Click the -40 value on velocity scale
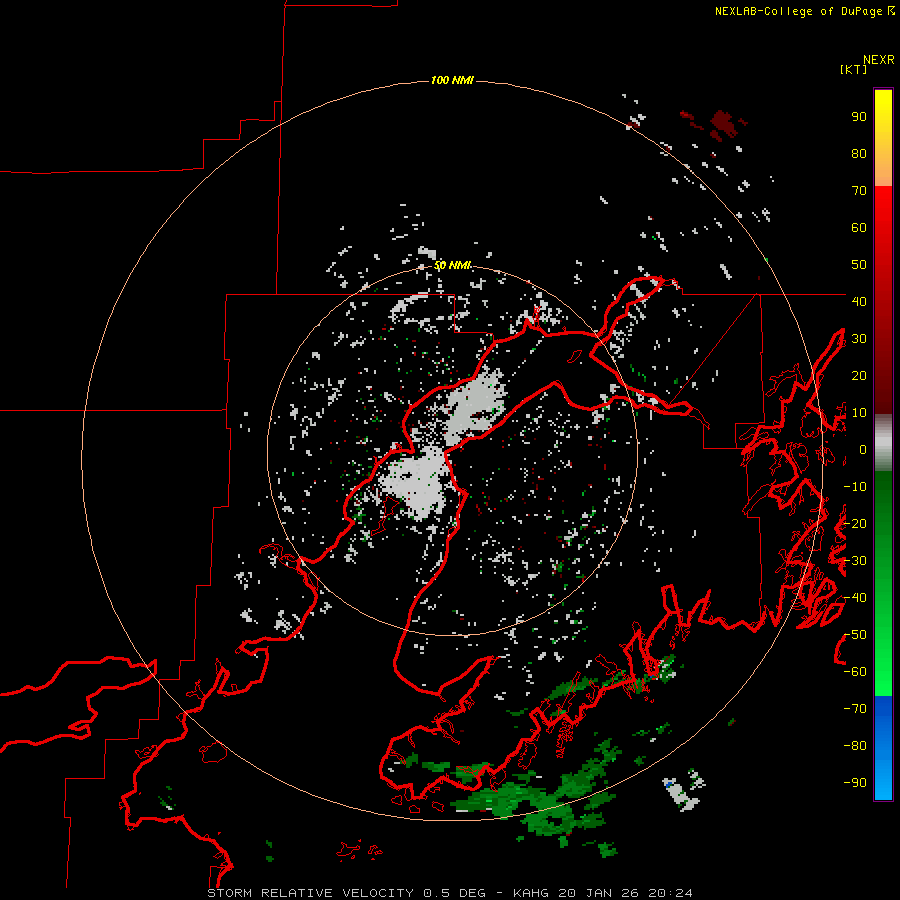This screenshot has height=900, width=900. [x=855, y=598]
